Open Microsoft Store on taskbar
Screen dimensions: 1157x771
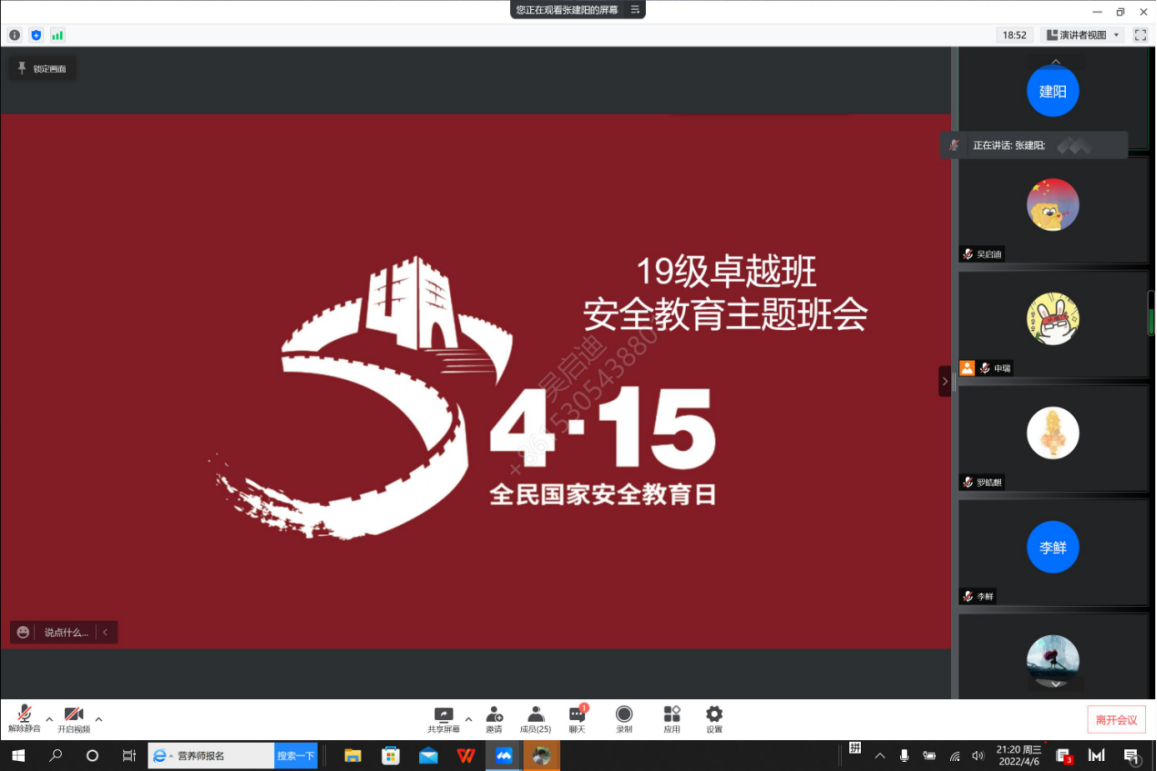390,756
